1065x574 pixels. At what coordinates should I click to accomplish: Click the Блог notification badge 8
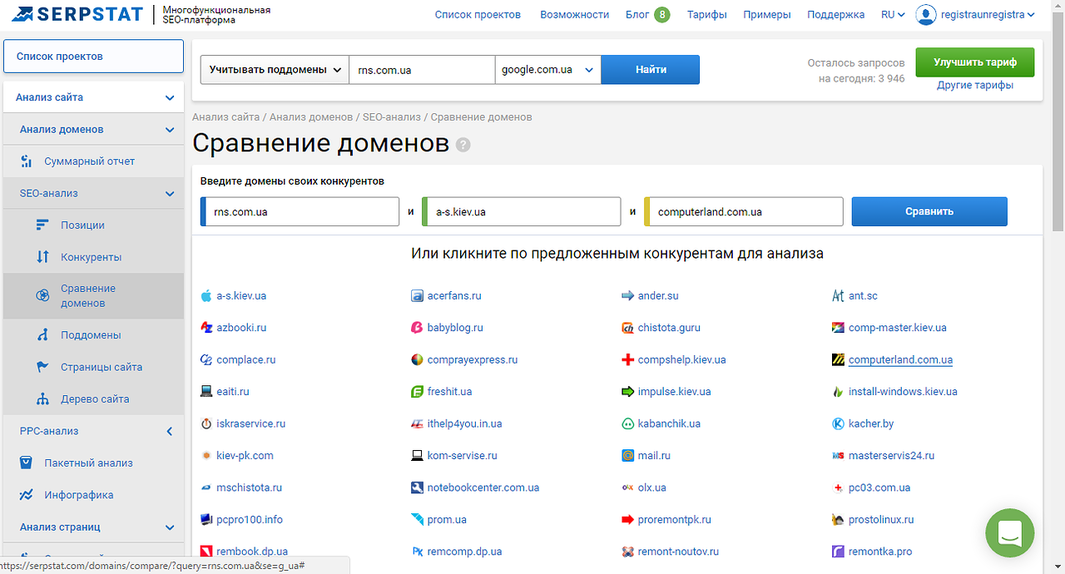click(x=662, y=14)
